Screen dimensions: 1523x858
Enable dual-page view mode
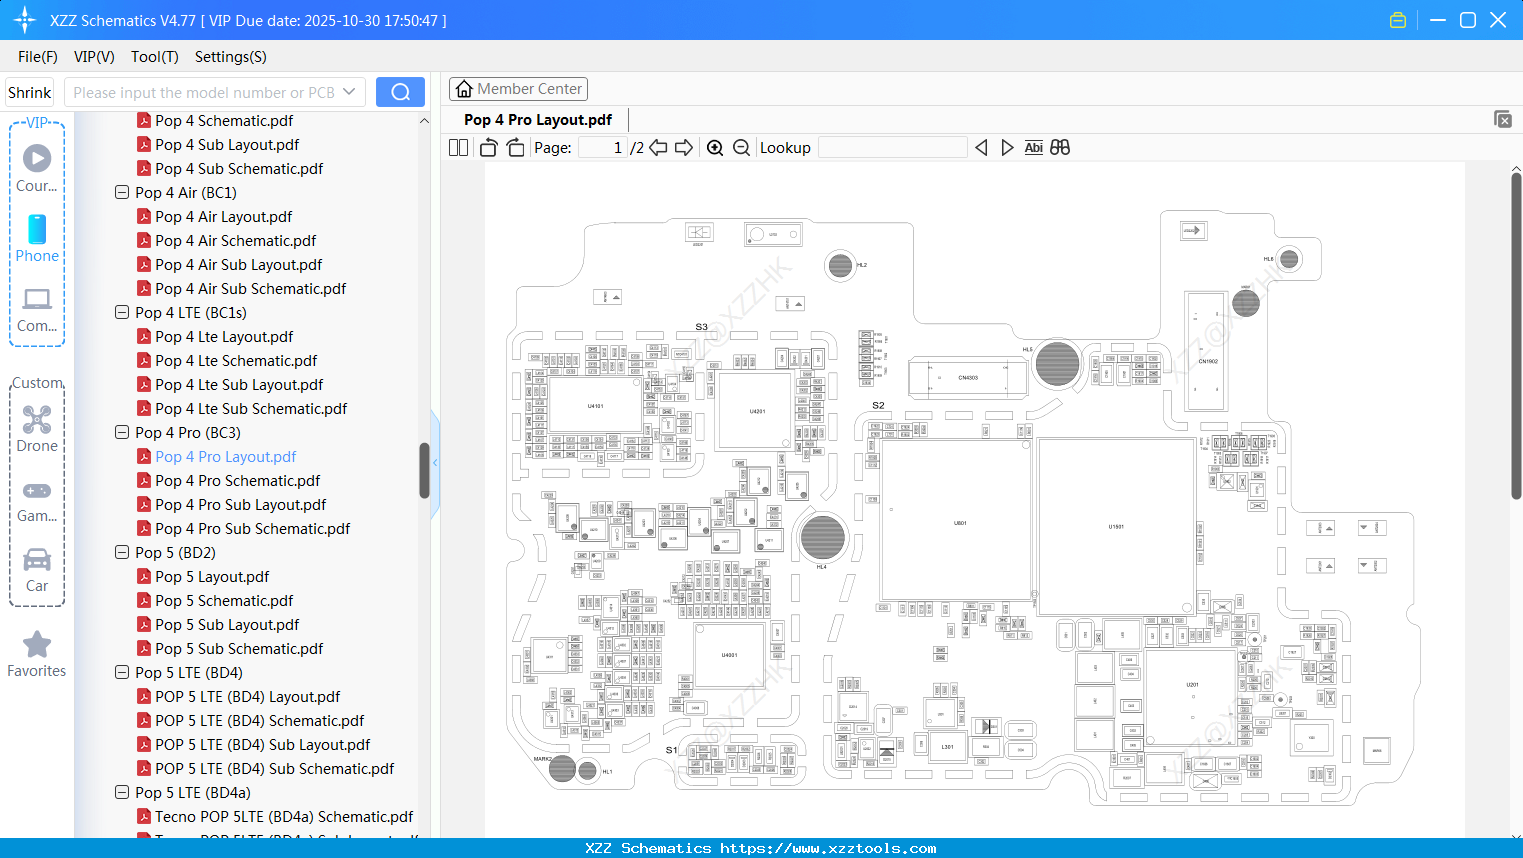(457, 147)
